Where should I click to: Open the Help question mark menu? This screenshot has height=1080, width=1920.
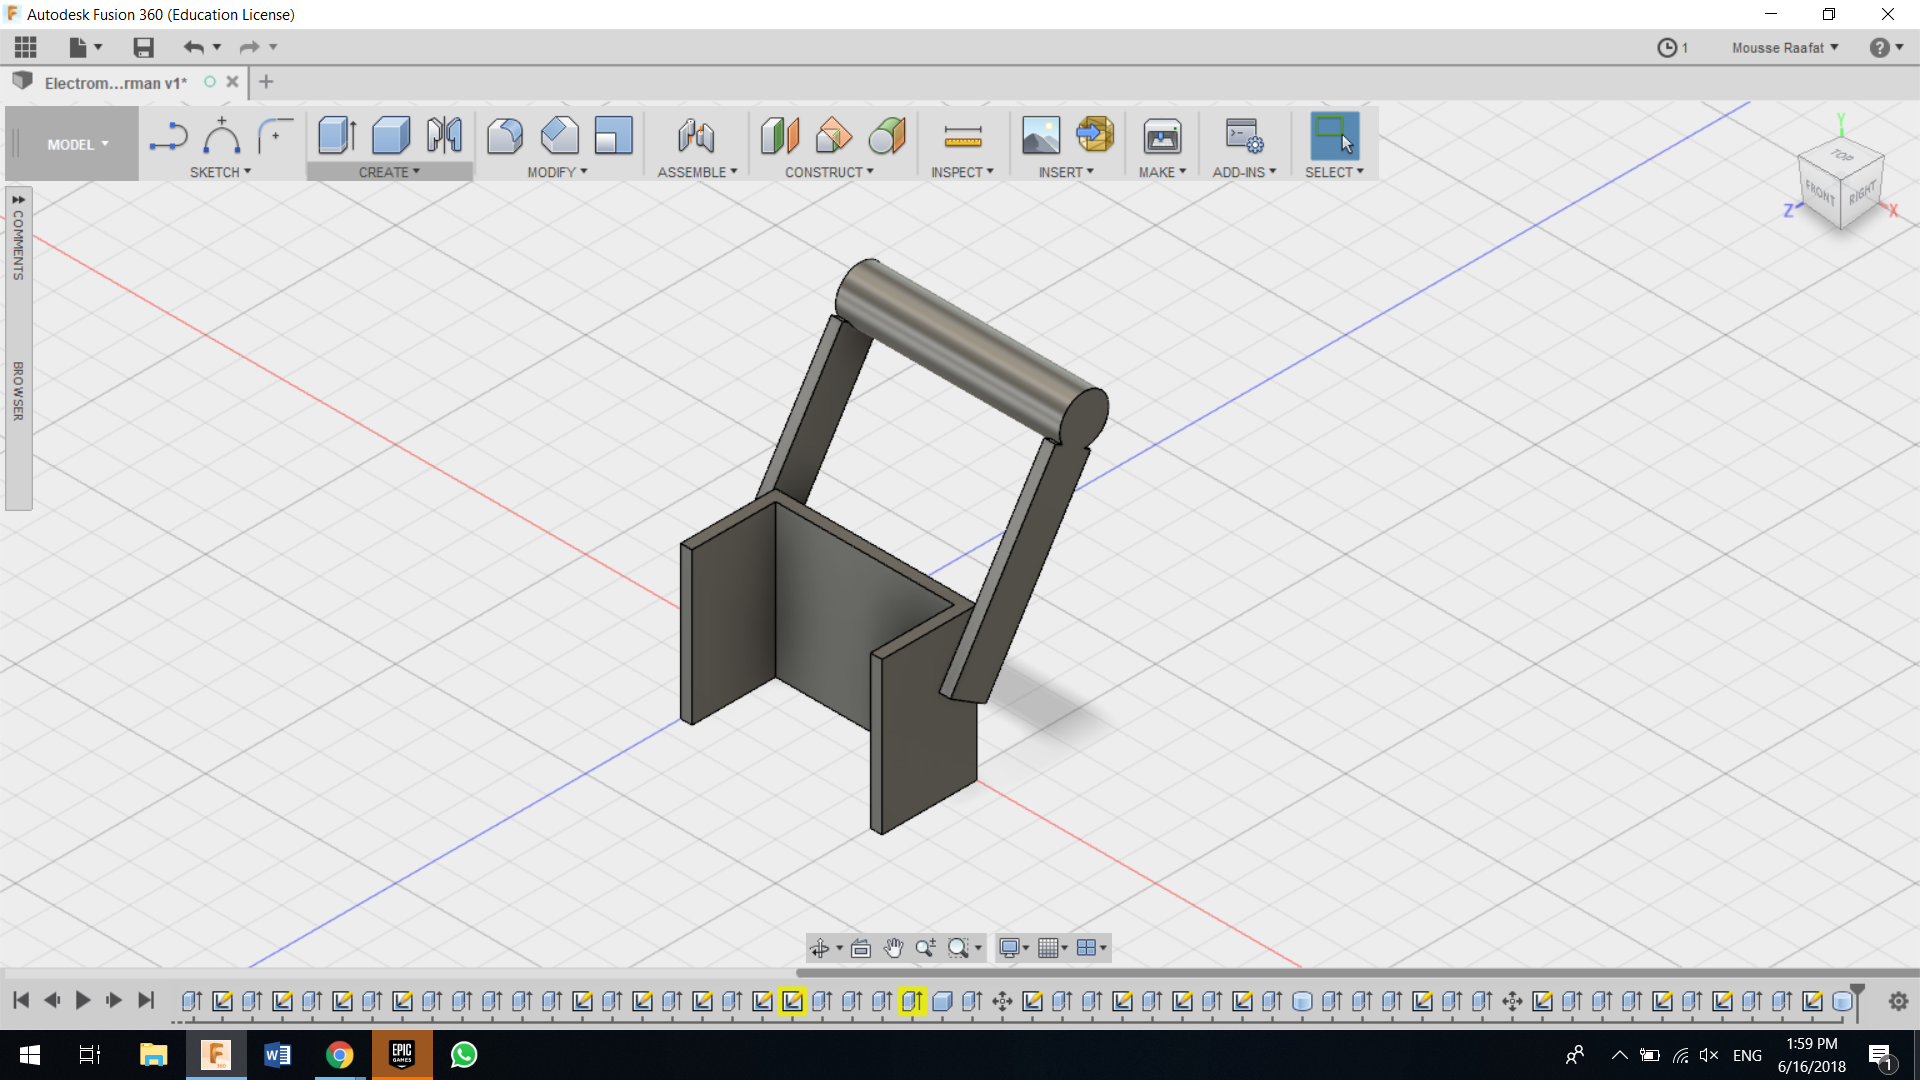click(x=1886, y=47)
